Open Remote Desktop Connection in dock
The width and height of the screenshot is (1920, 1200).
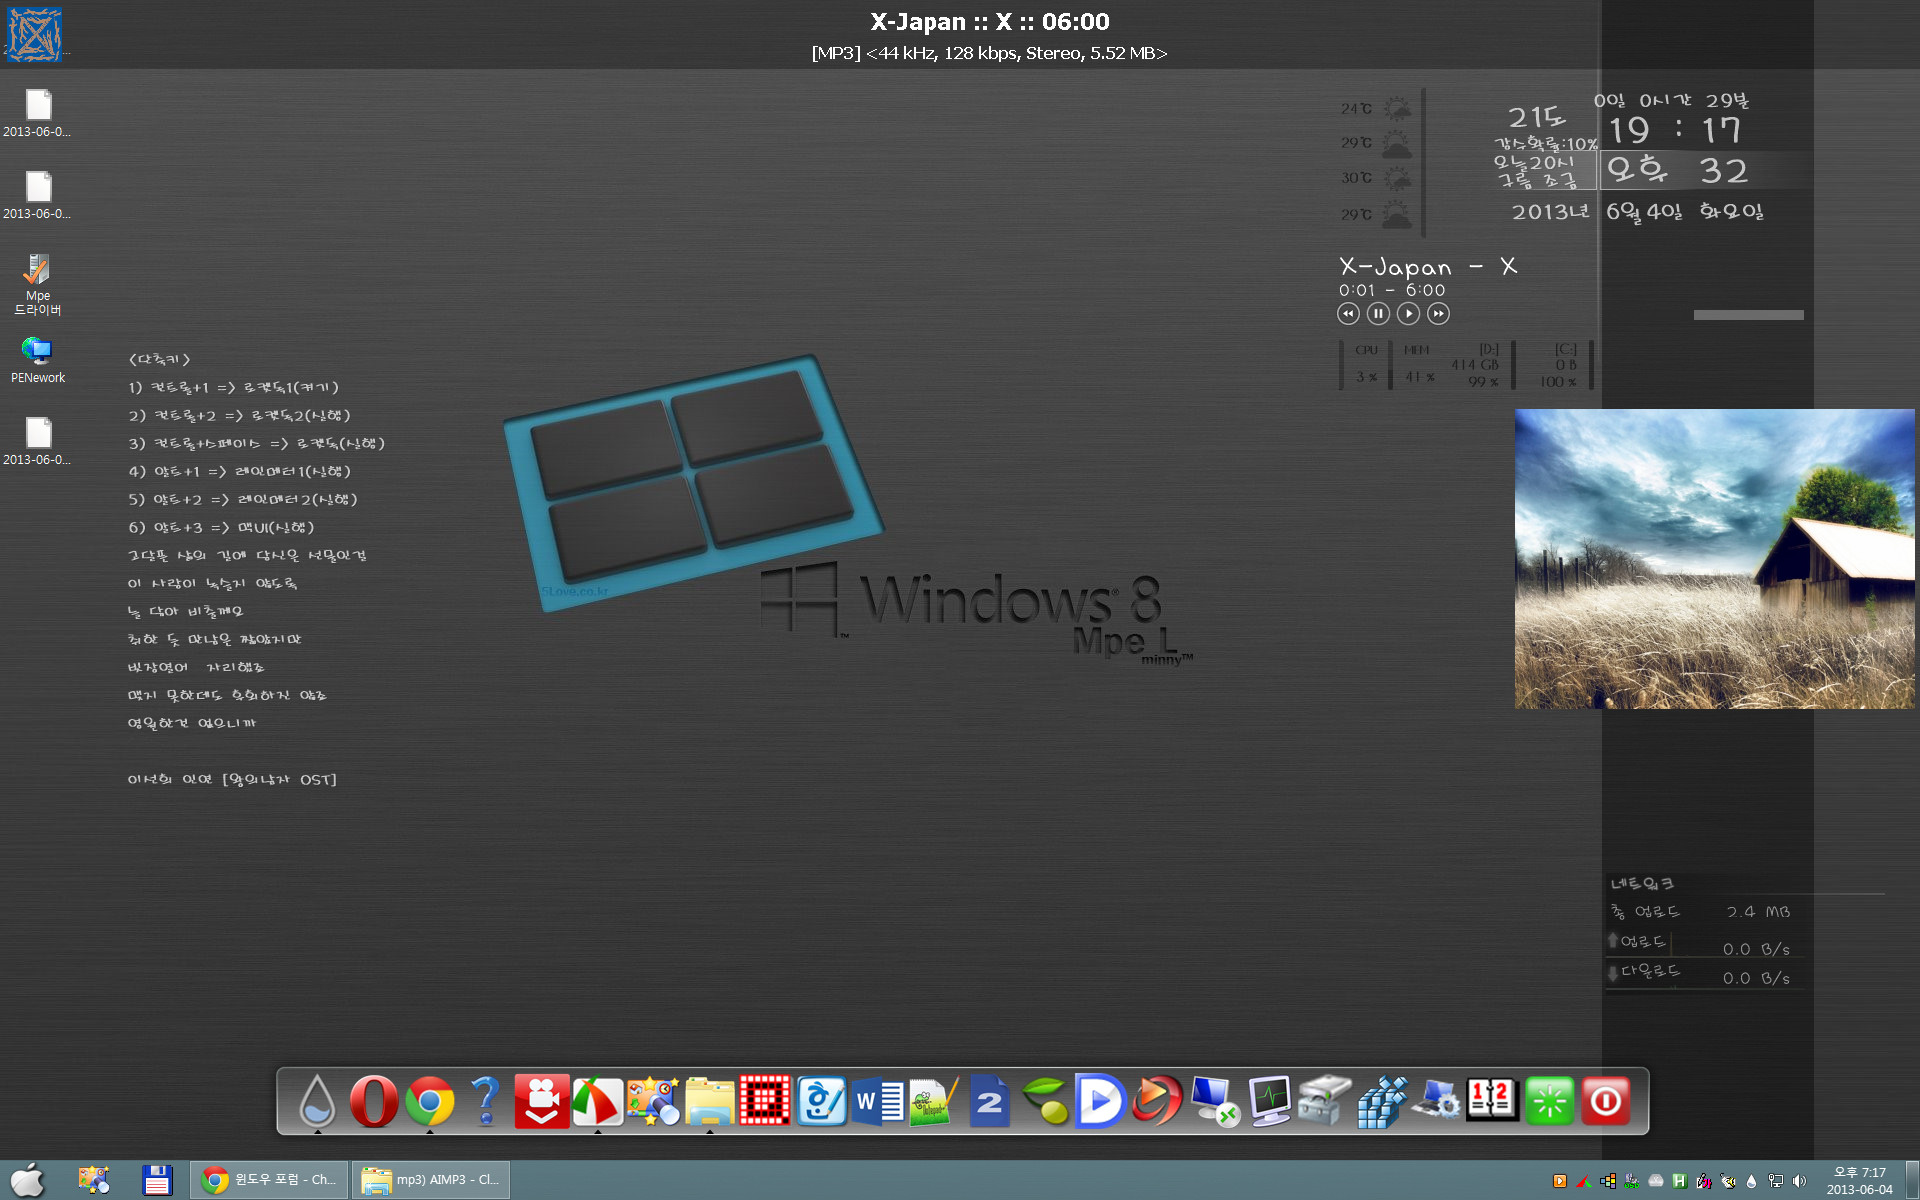pyautogui.click(x=1214, y=1101)
